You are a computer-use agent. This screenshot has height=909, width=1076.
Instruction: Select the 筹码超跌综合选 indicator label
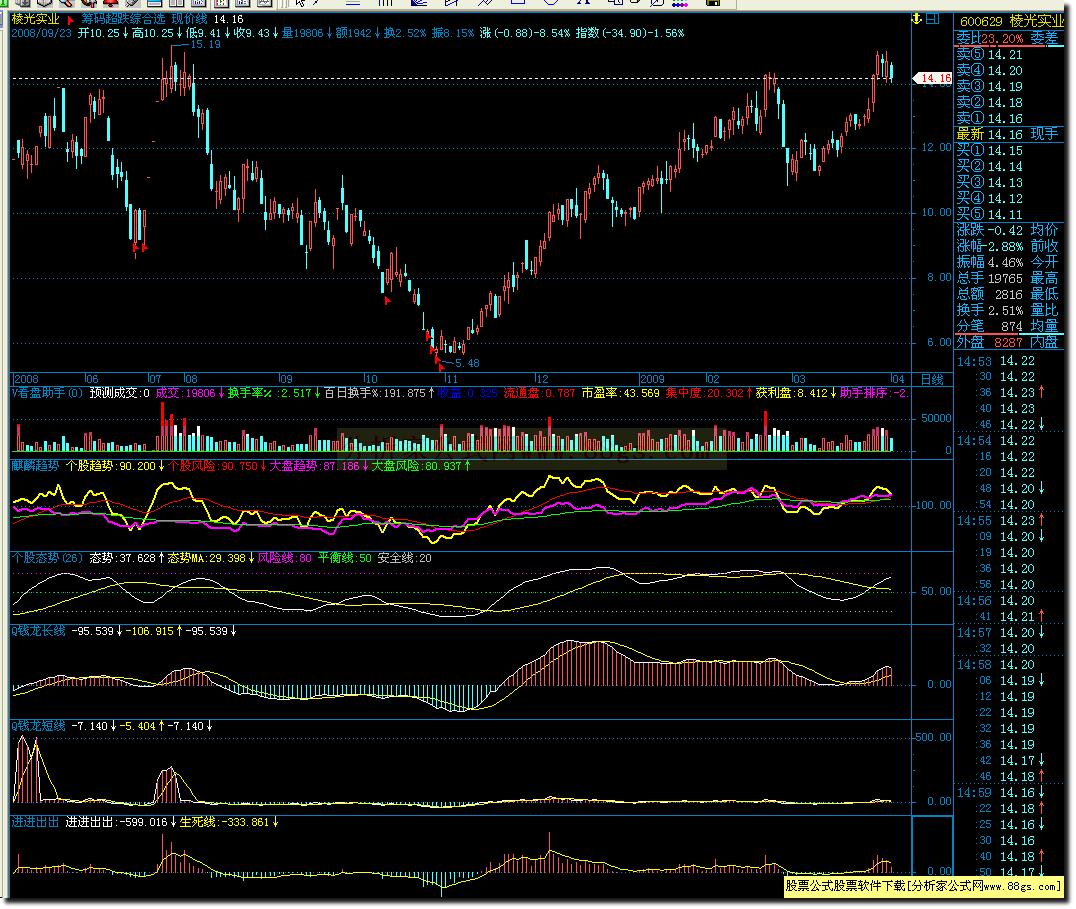(123, 19)
